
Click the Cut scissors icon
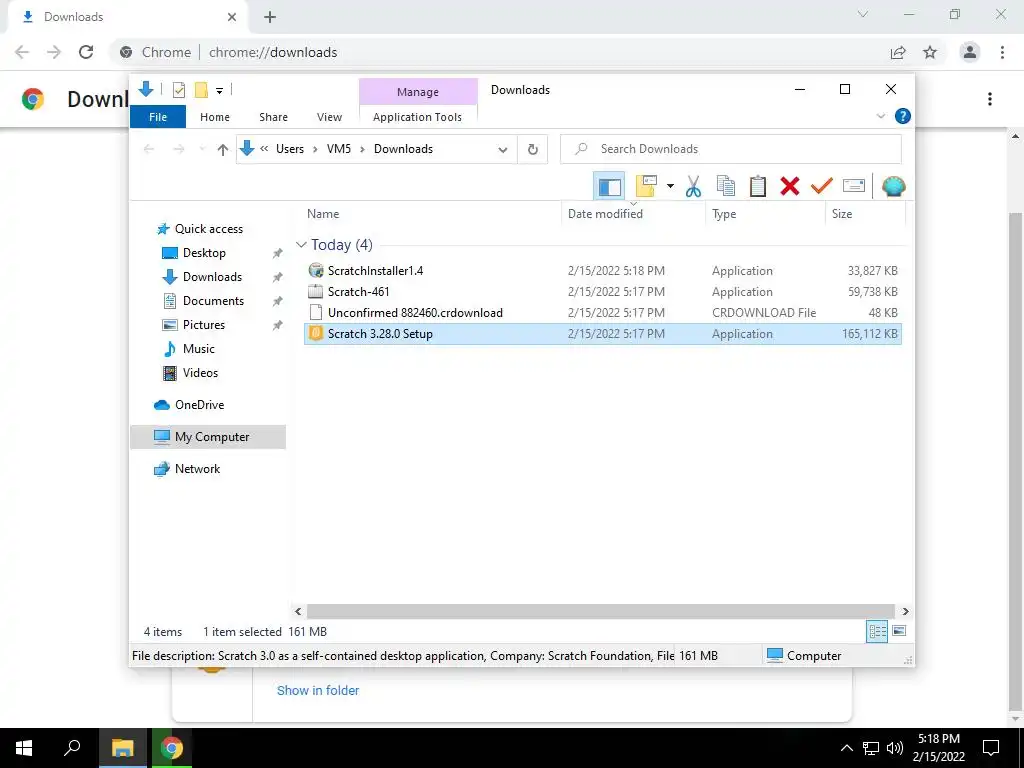[693, 187]
